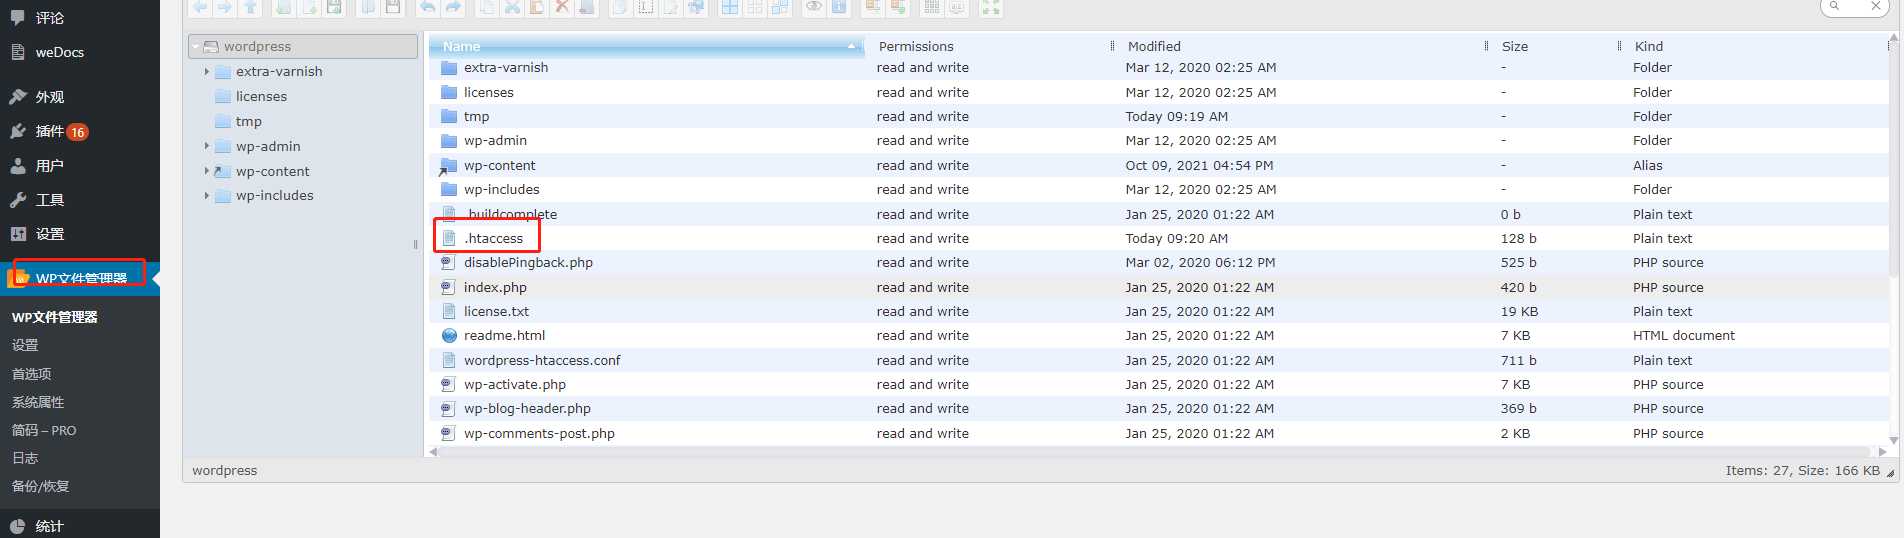The image size is (1904, 538).
Task: Open the 外观 appearance menu
Action: [x=49, y=97]
